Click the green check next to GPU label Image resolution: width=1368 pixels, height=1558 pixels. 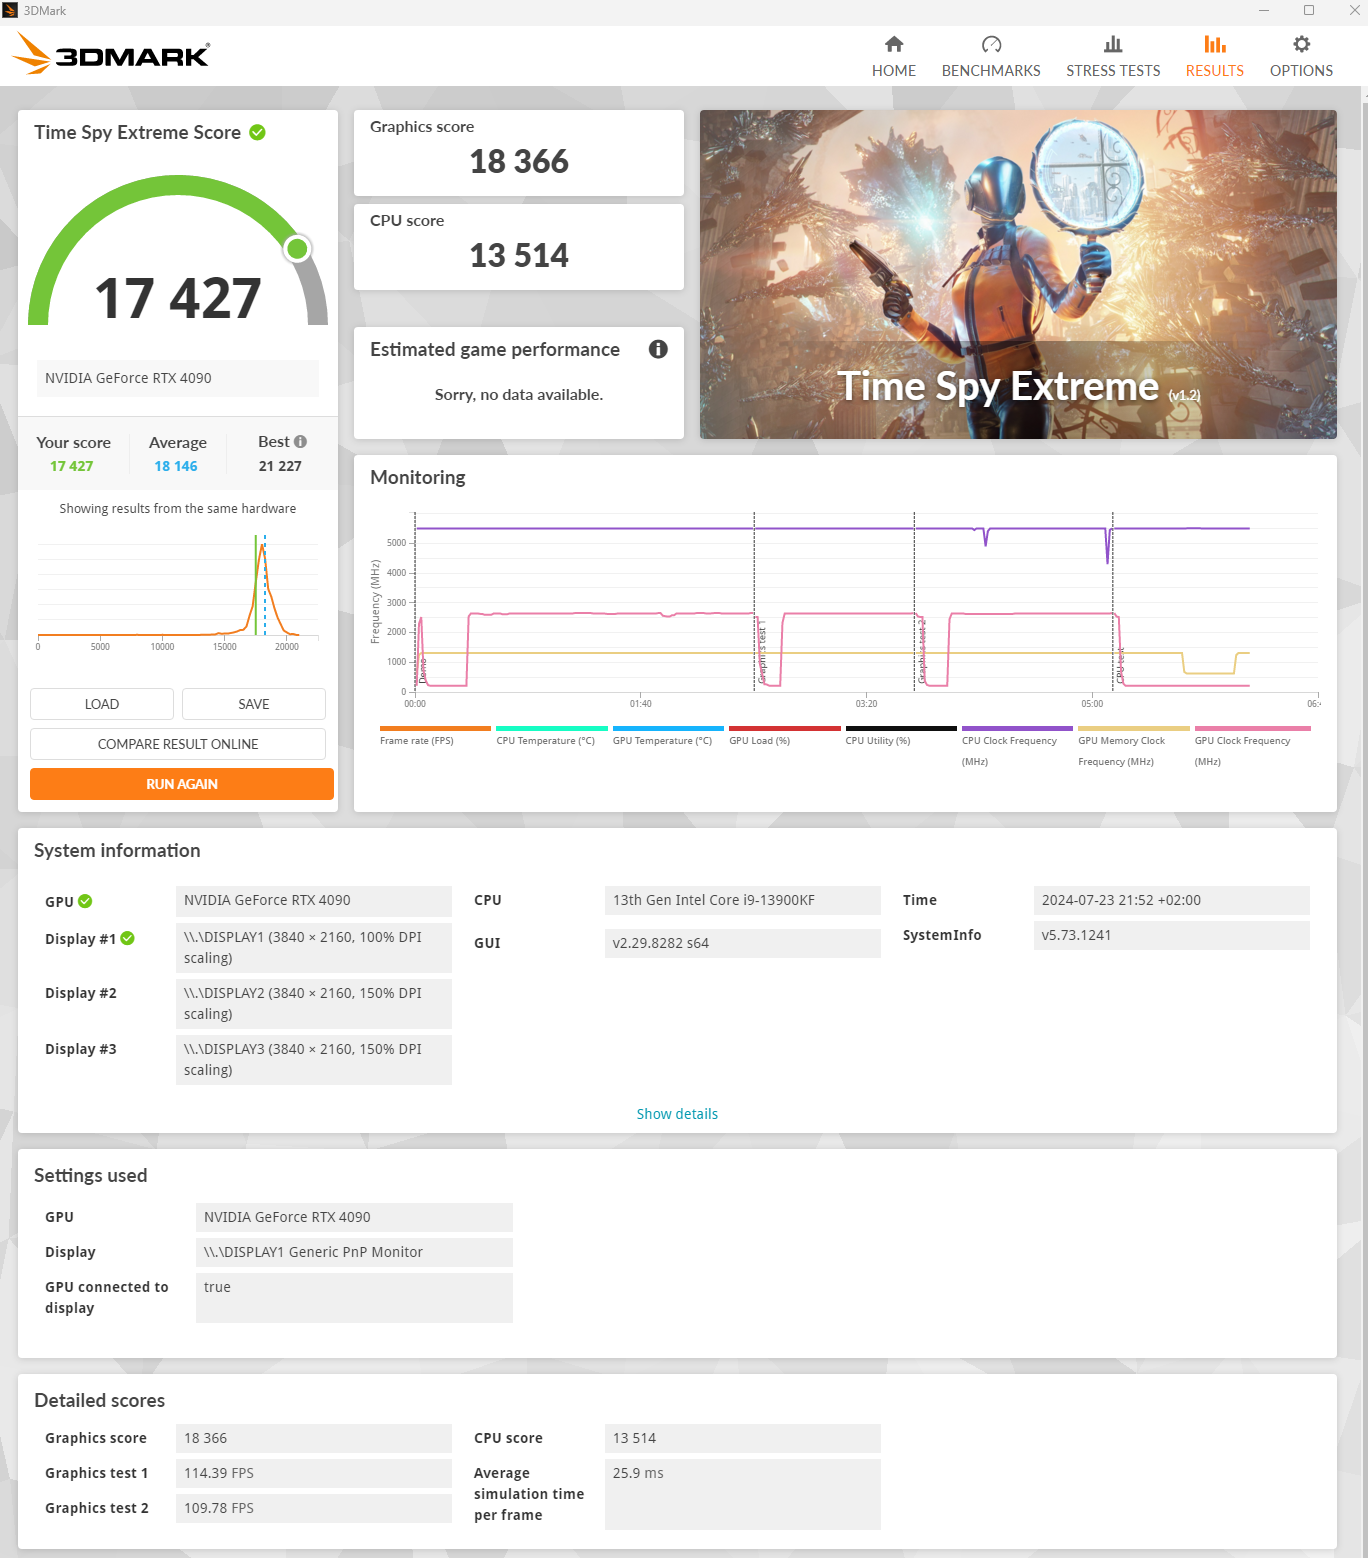click(x=85, y=901)
